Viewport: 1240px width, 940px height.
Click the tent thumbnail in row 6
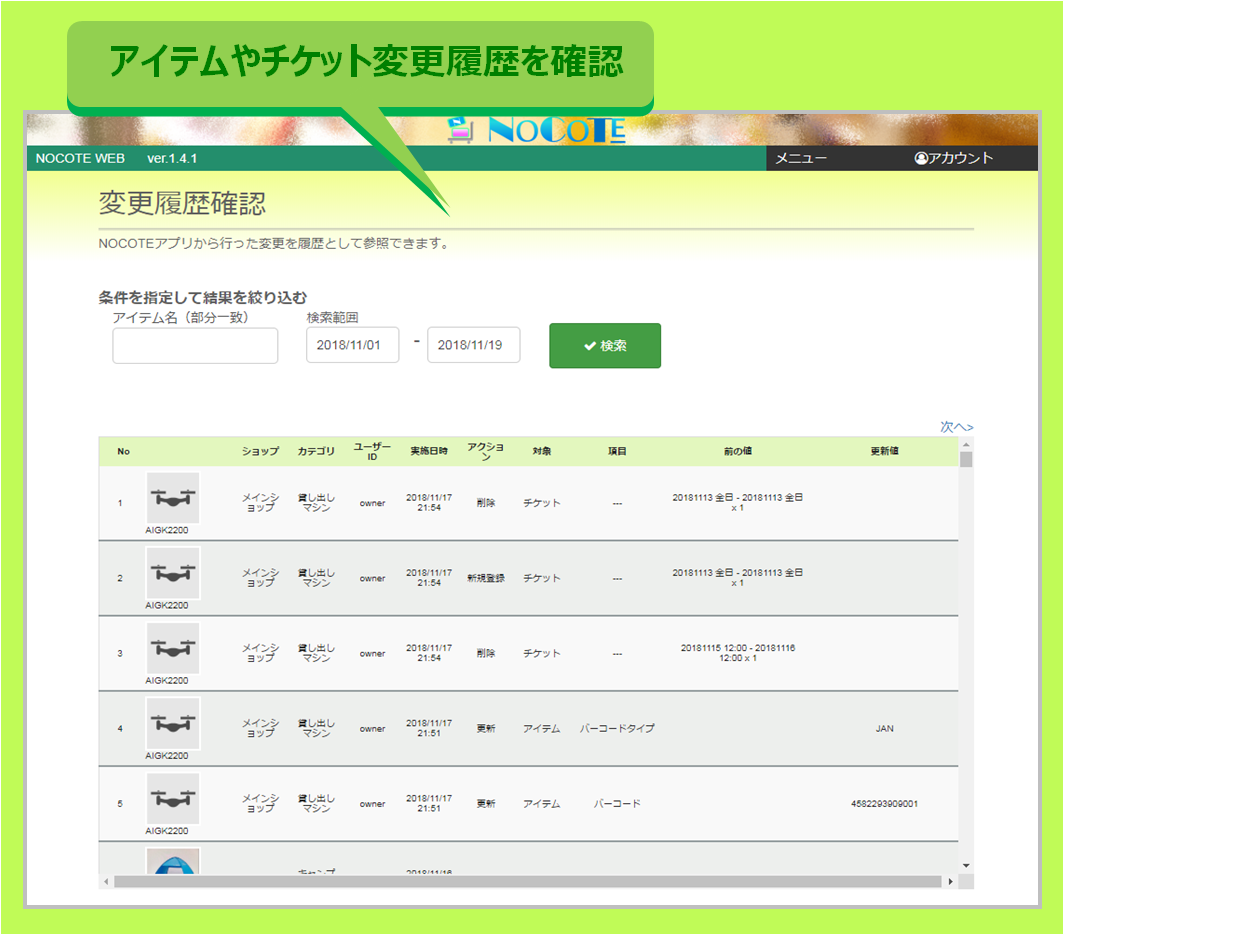173,861
